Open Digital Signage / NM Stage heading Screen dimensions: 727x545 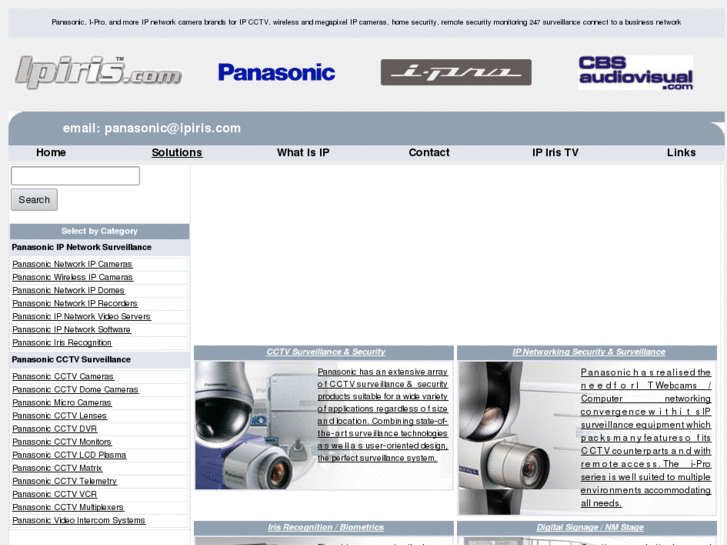(590, 527)
